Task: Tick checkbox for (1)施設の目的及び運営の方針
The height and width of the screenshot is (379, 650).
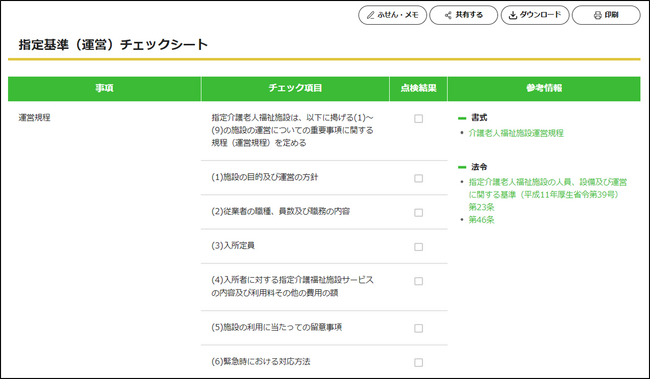Action: click(419, 178)
